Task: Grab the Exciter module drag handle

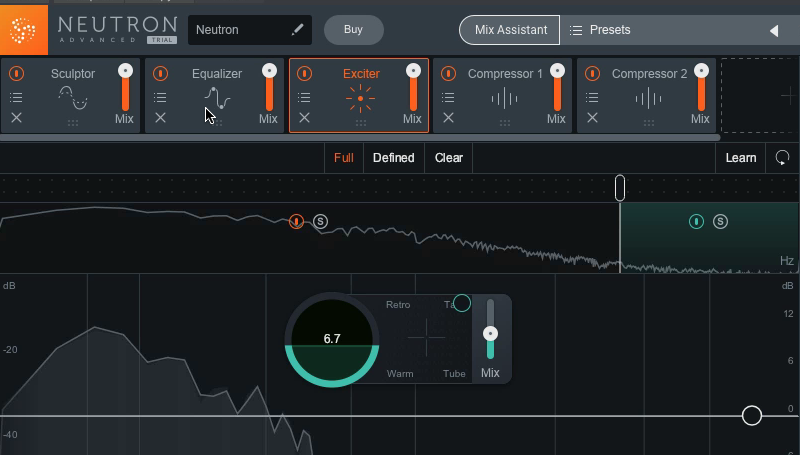Action: (360, 123)
